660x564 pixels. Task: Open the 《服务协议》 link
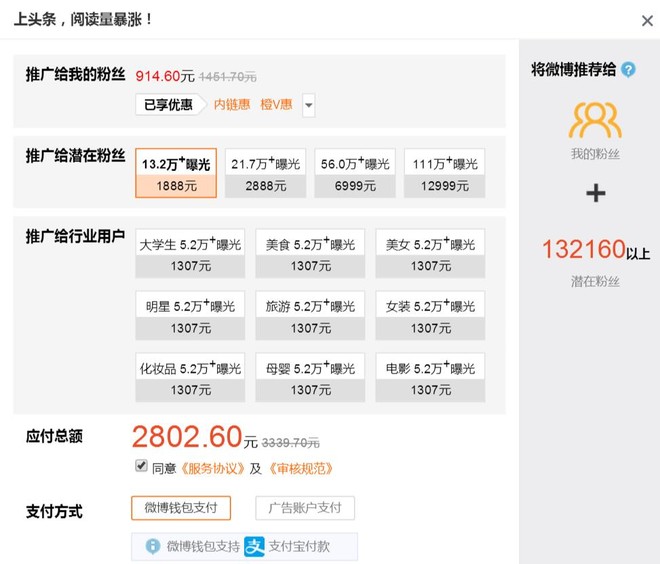point(213,468)
